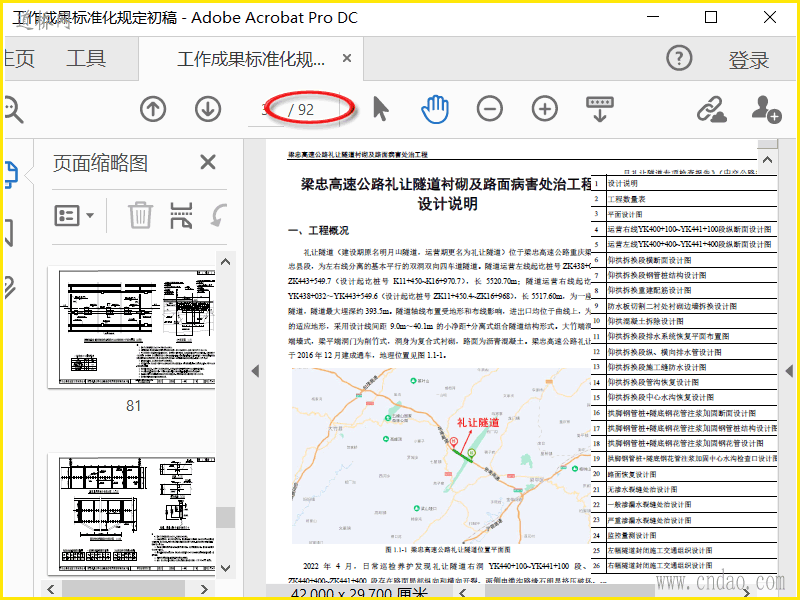Go to the next page with down arrow
This screenshot has height=600, width=800.
click(x=208, y=109)
